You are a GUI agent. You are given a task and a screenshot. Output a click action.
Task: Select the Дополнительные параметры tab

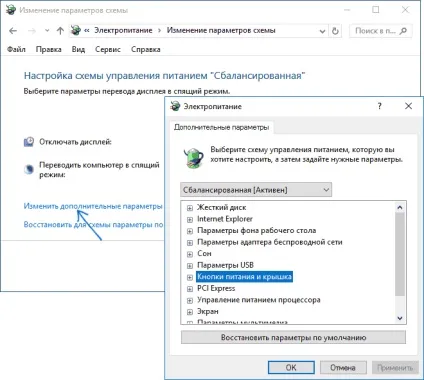pos(221,127)
